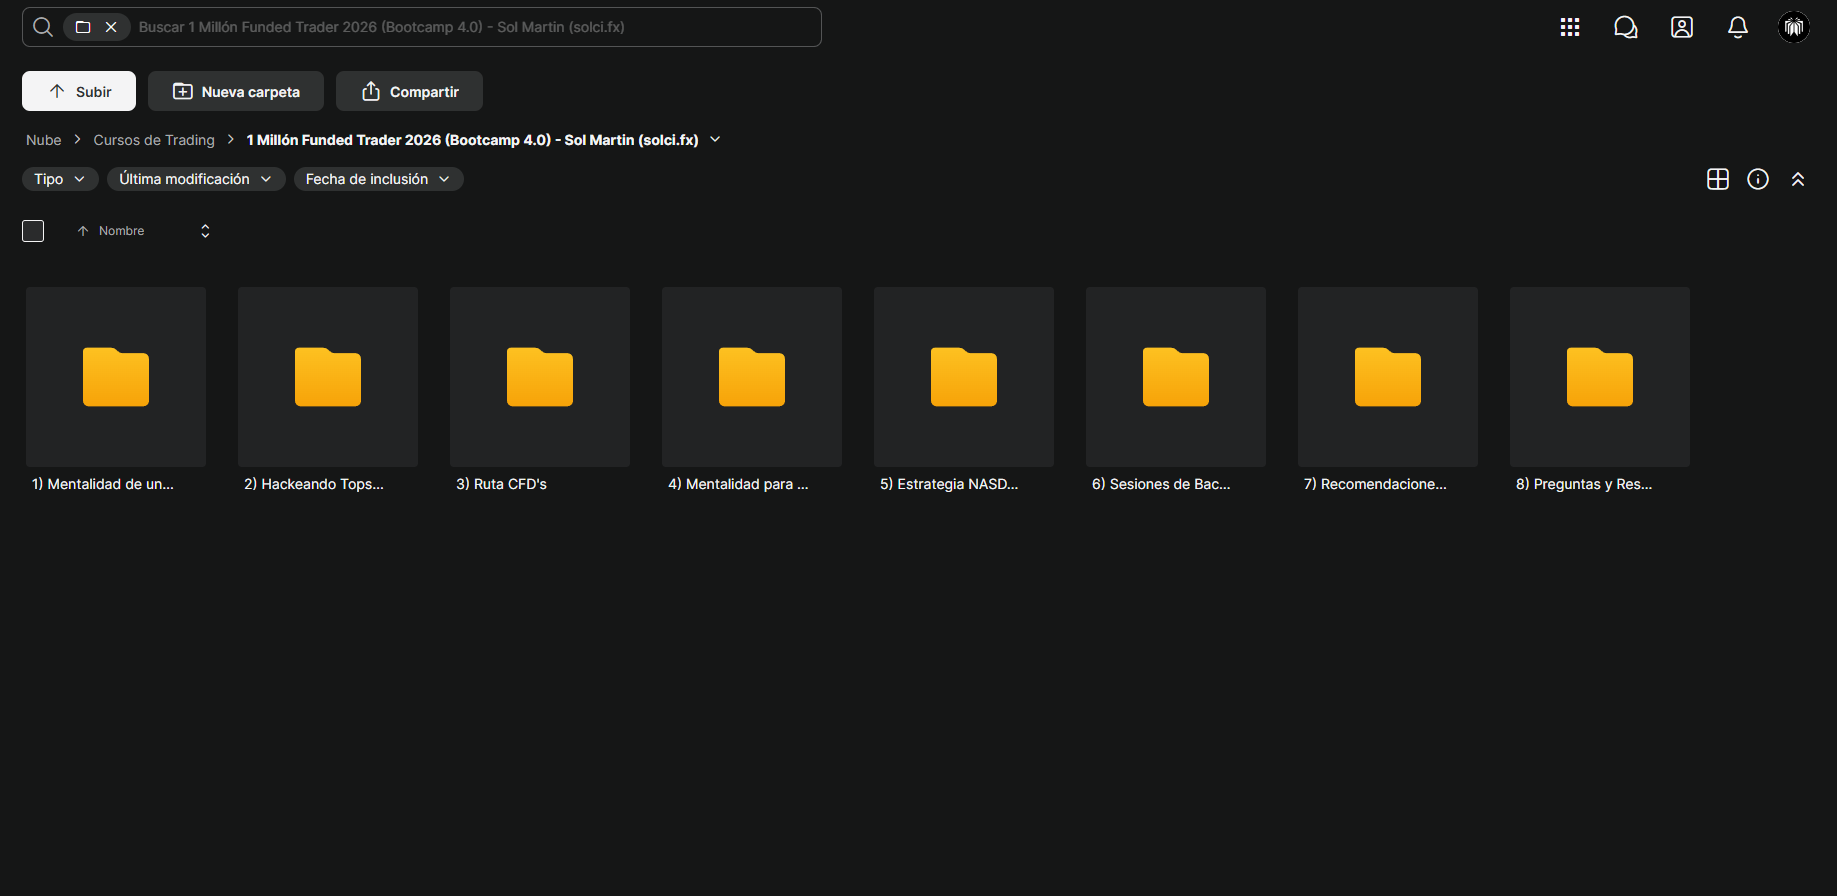This screenshot has width=1837, height=896.
Task: Open the apps grid menu icon
Action: coord(1570,27)
